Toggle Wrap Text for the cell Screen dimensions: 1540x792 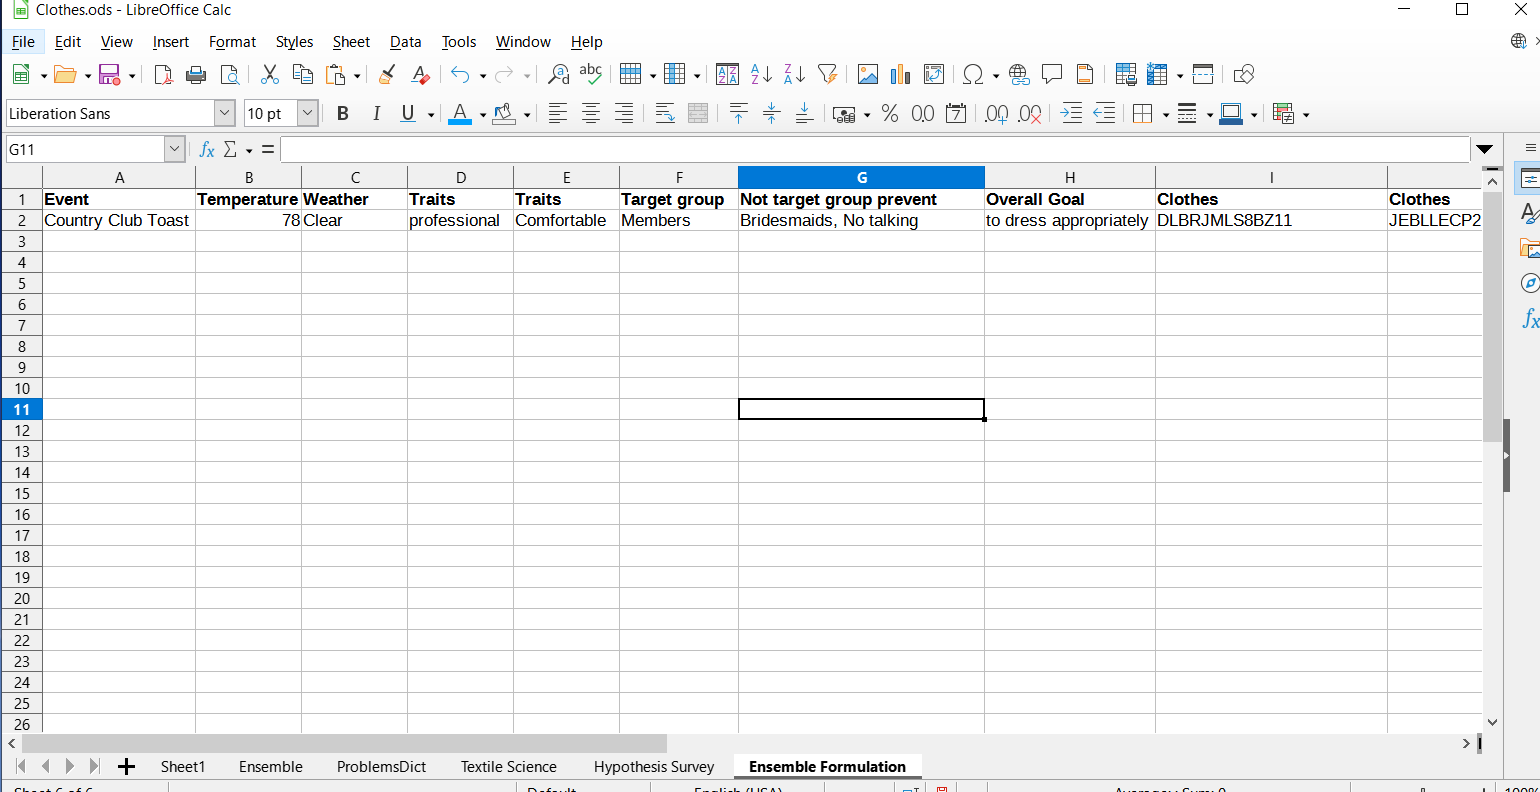665,114
